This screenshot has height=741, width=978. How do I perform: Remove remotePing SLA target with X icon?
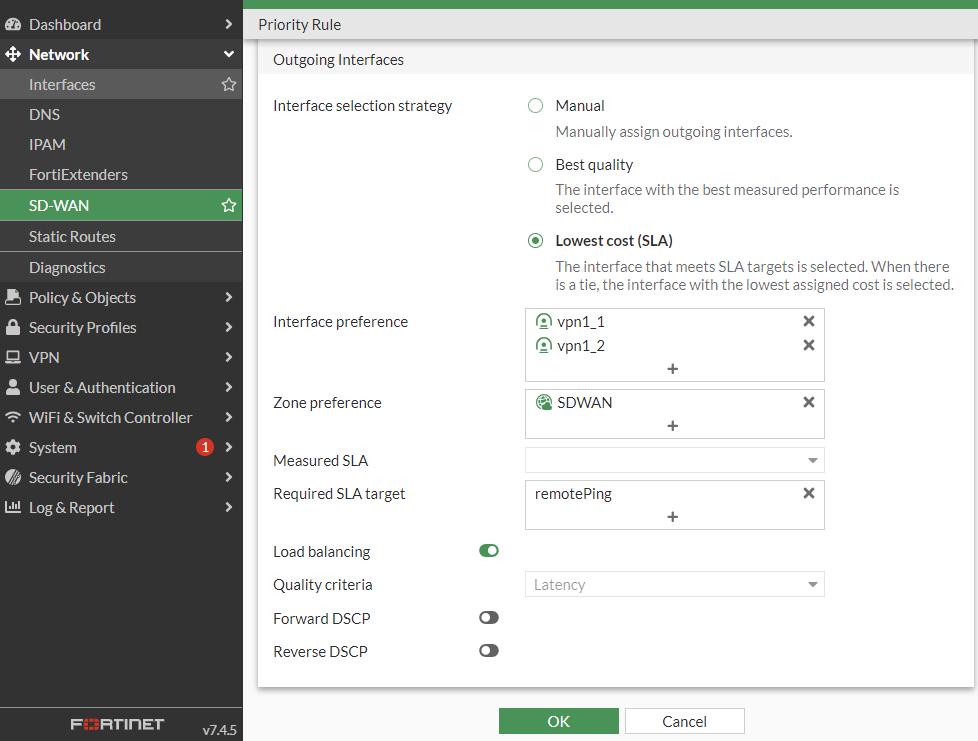(x=809, y=493)
